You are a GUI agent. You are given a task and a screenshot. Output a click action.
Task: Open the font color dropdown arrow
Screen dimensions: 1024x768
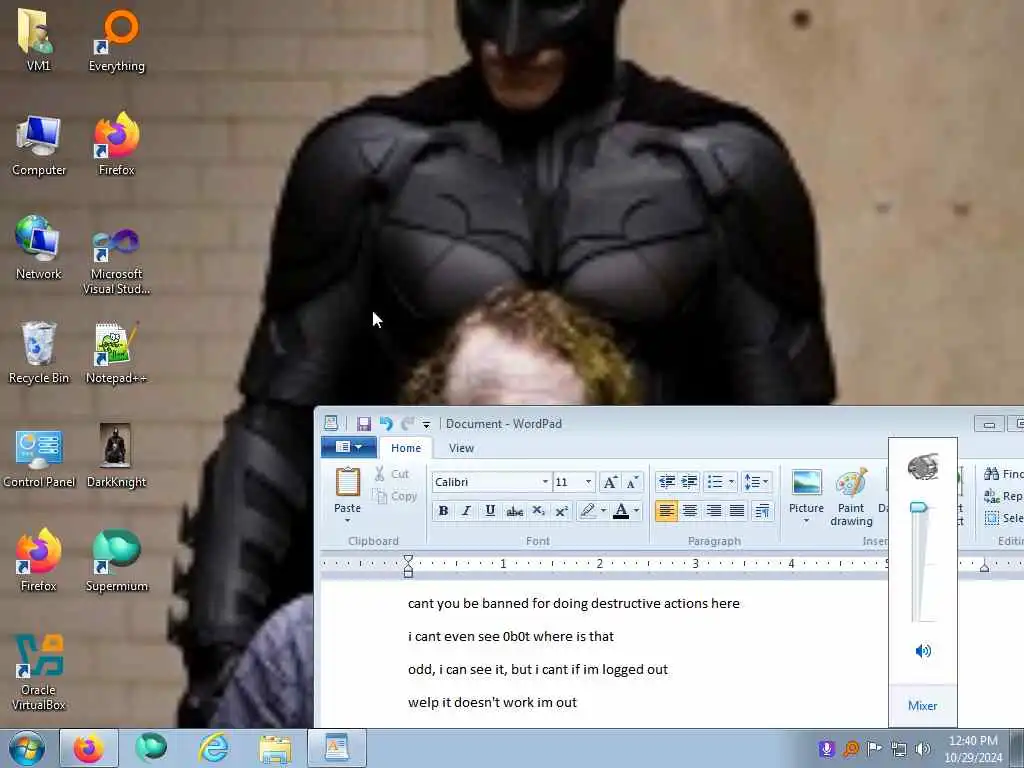pos(637,511)
